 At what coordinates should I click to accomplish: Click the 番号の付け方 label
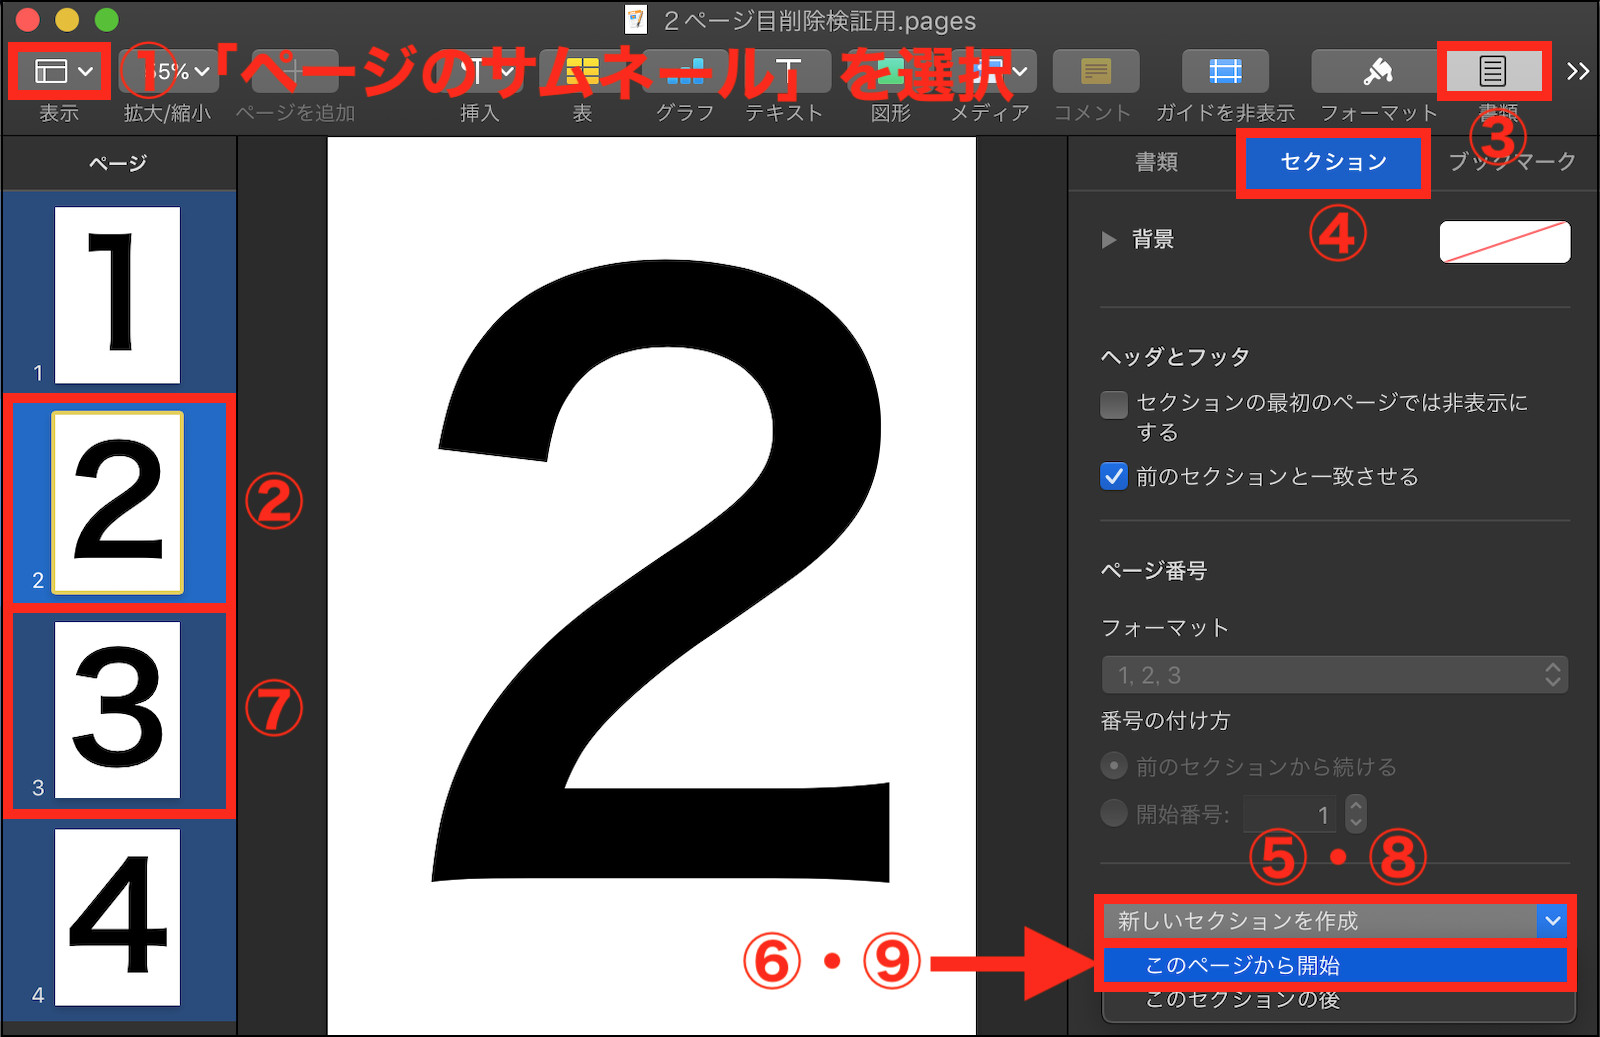[x=1165, y=721]
